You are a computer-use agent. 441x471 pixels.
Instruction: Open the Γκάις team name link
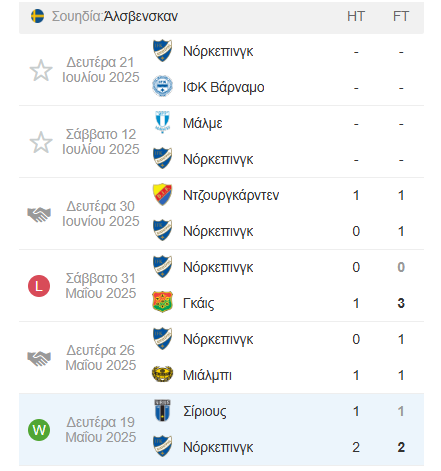click(x=199, y=303)
